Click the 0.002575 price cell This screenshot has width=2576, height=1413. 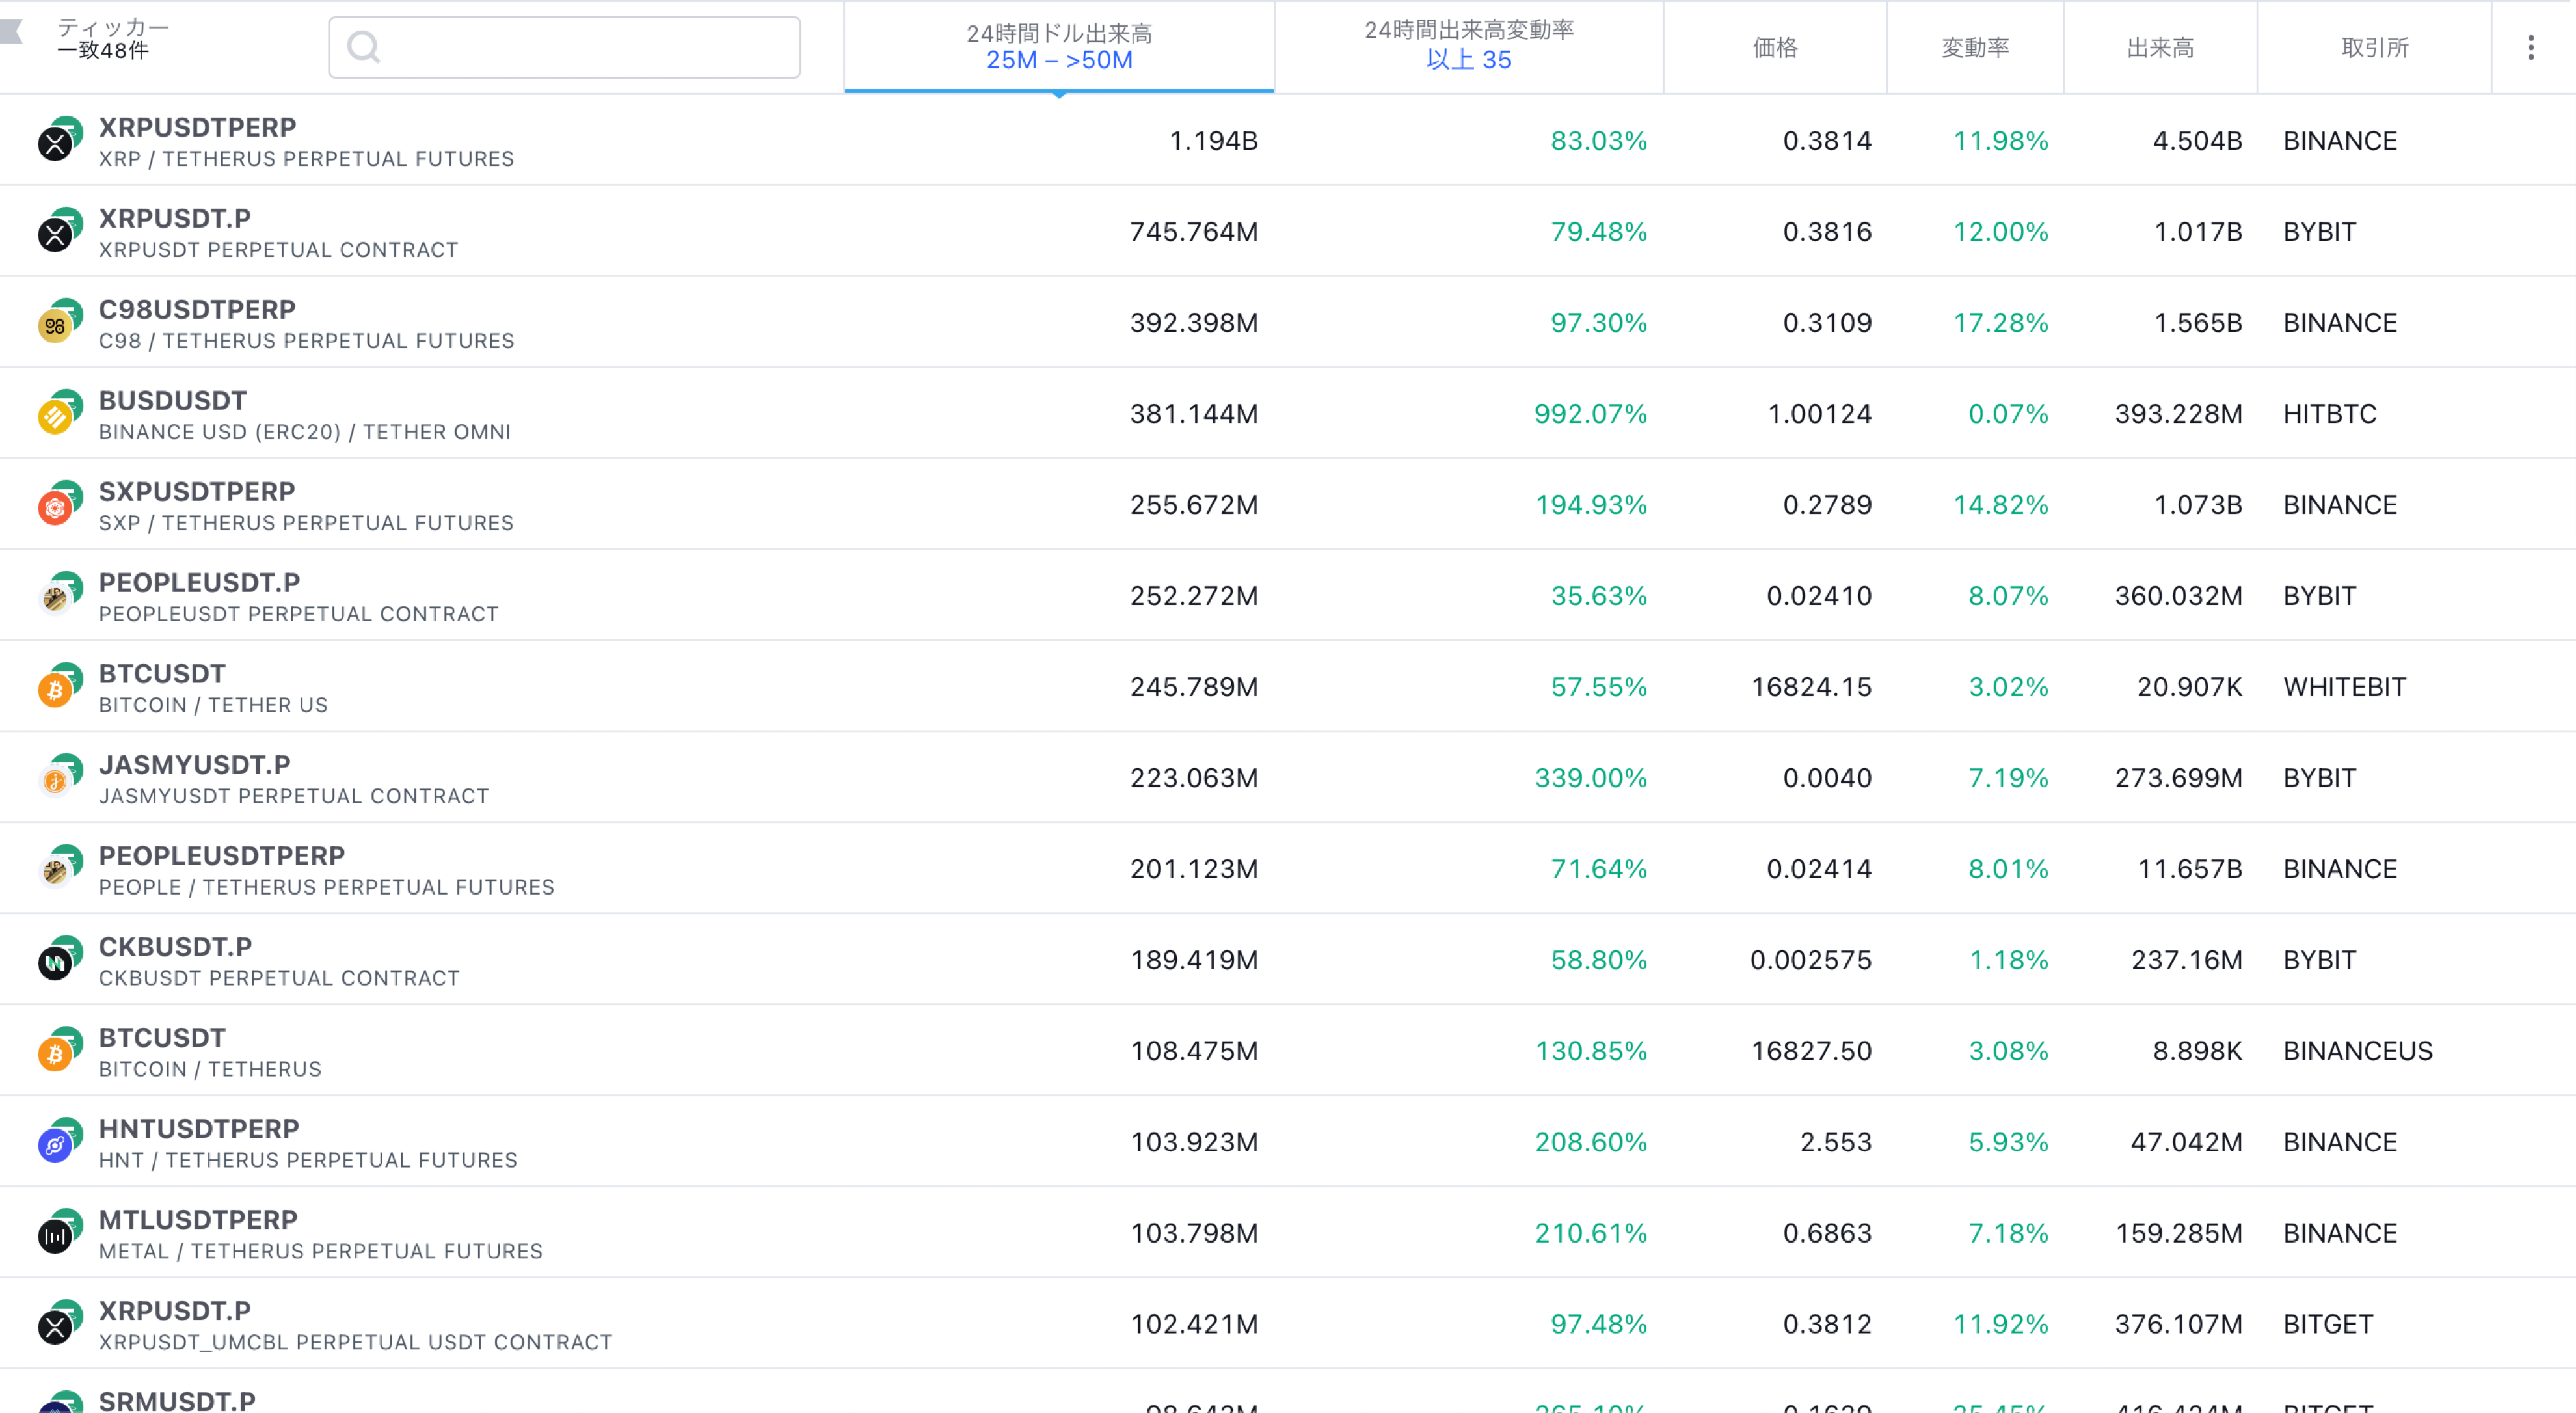click(1810, 959)
